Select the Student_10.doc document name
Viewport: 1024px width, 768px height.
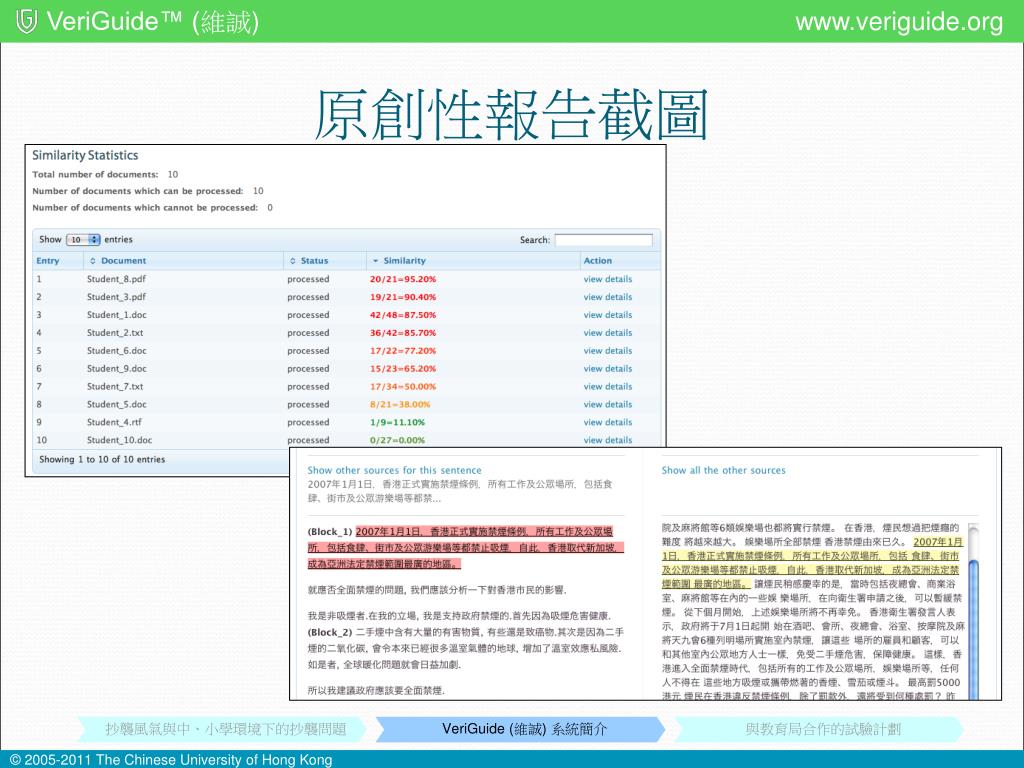point(120,440)
